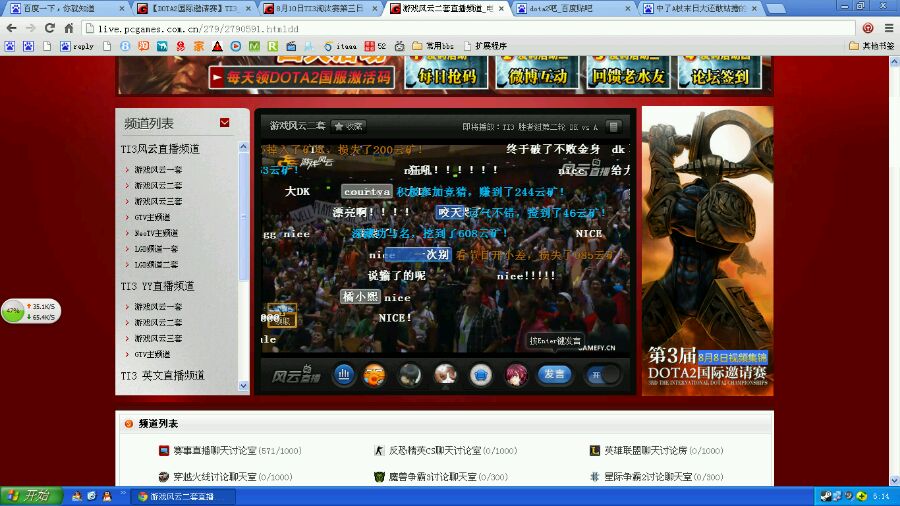Click the address bar URL field

[x=468, y=28]
